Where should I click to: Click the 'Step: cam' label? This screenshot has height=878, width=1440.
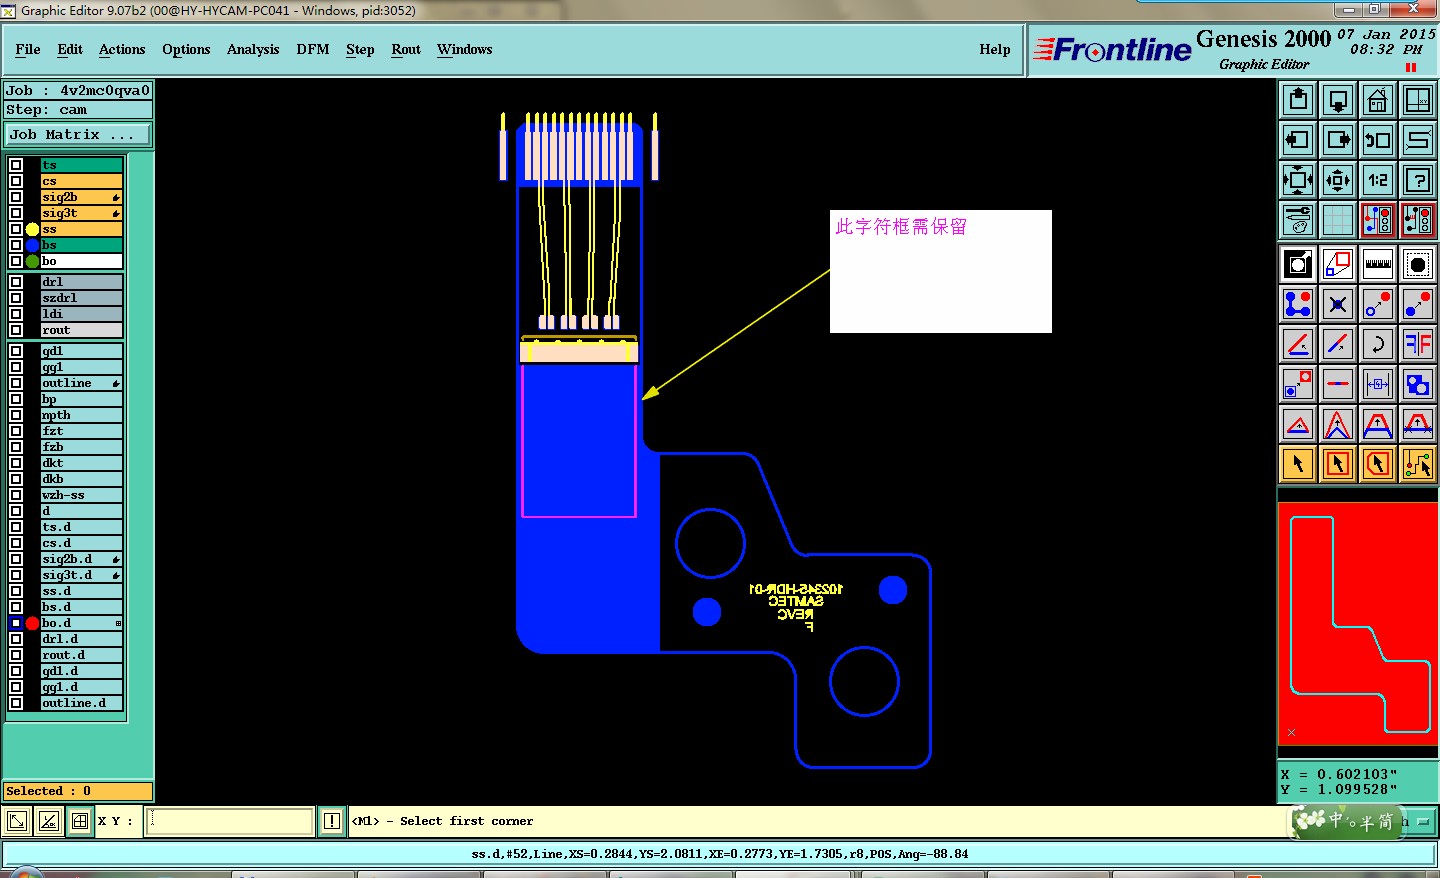[78, 110]
